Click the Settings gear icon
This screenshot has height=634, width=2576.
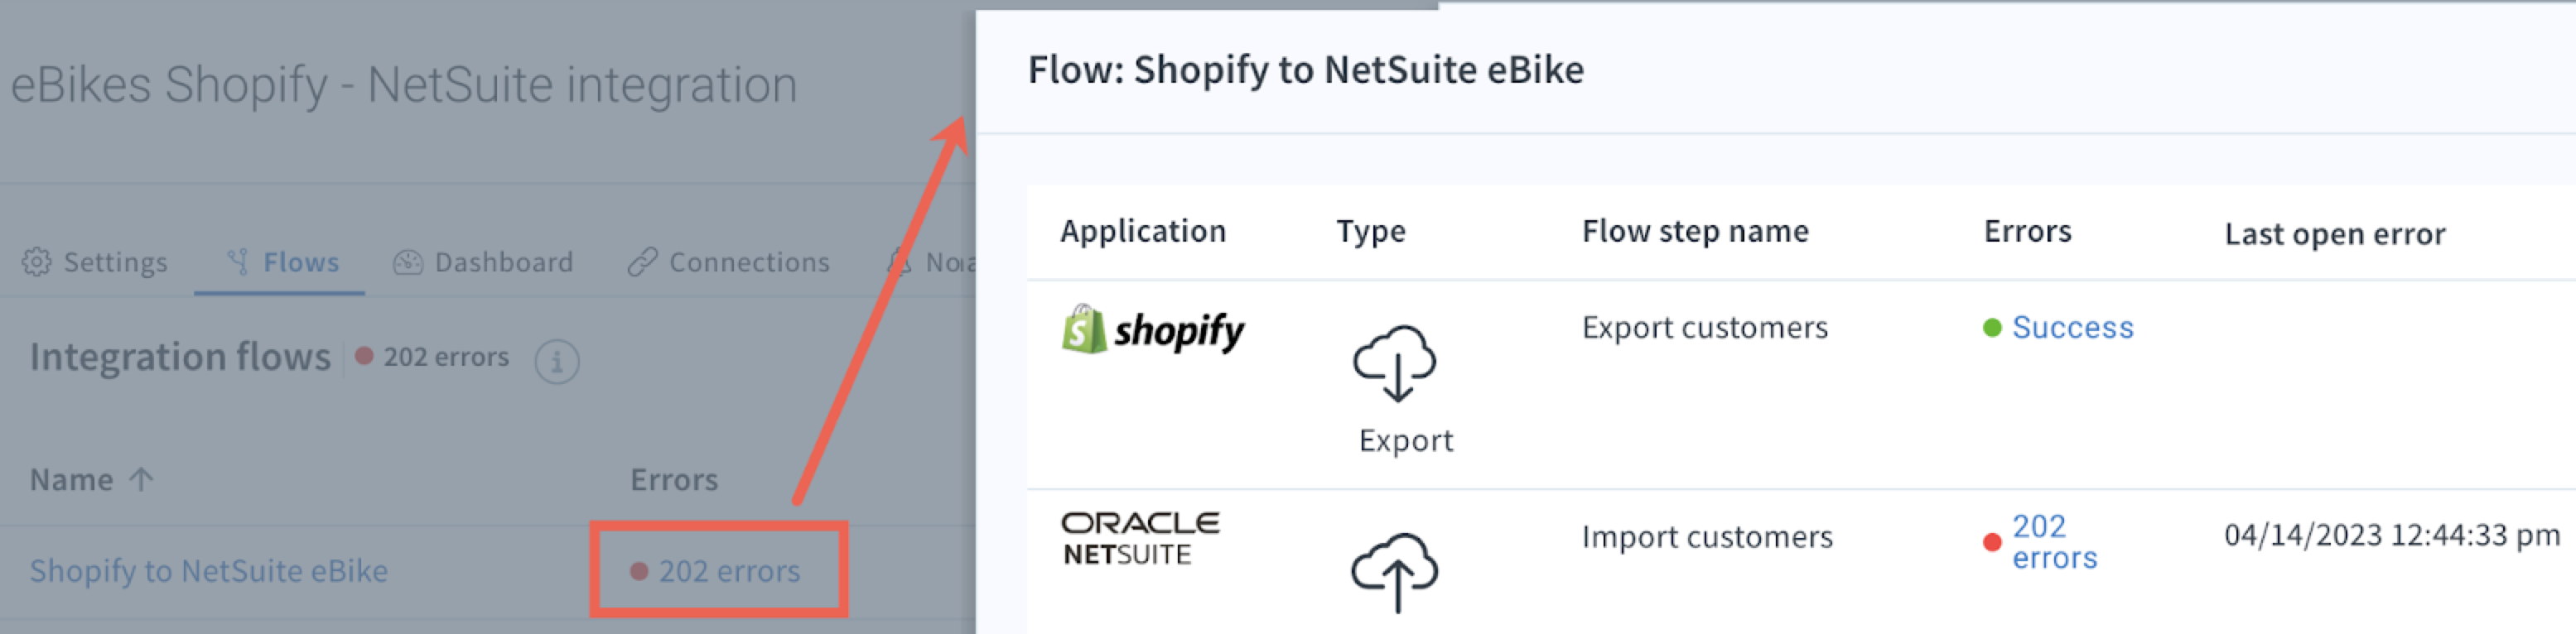[36, 262]
